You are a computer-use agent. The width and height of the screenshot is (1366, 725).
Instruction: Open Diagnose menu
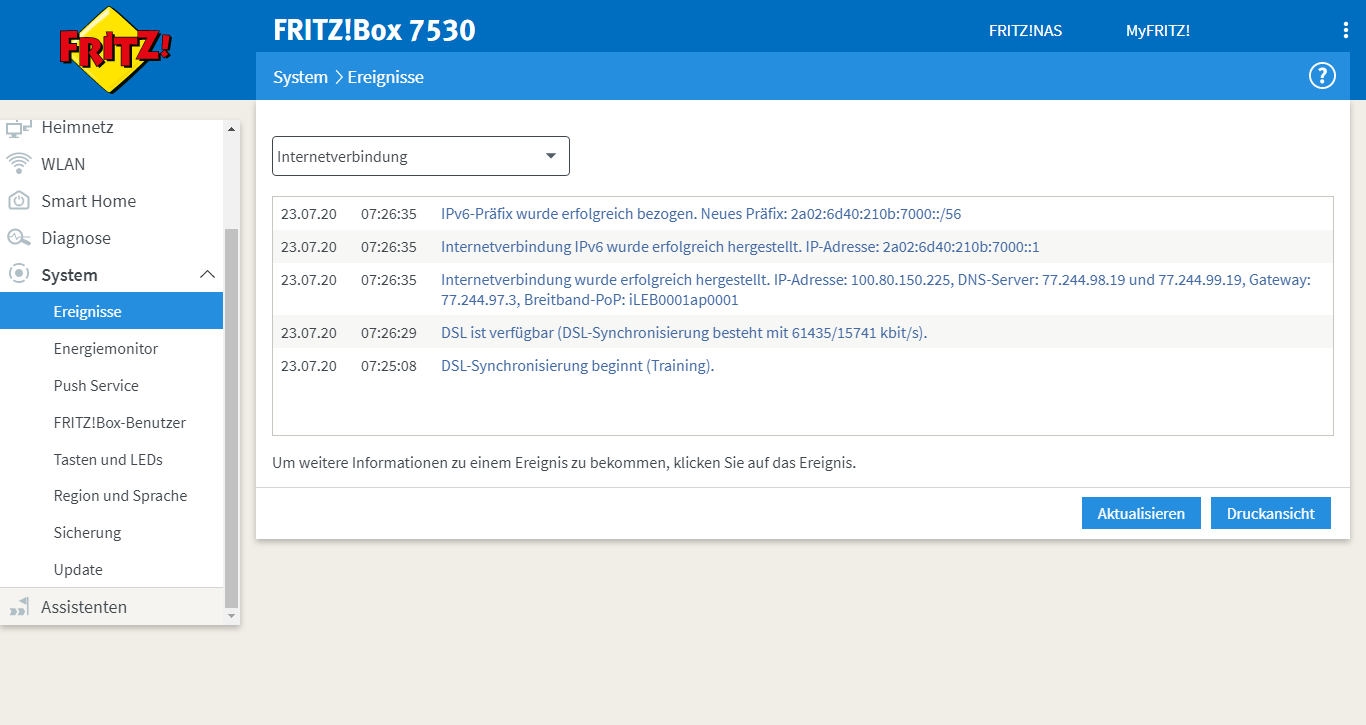click(x=76, y=238)
